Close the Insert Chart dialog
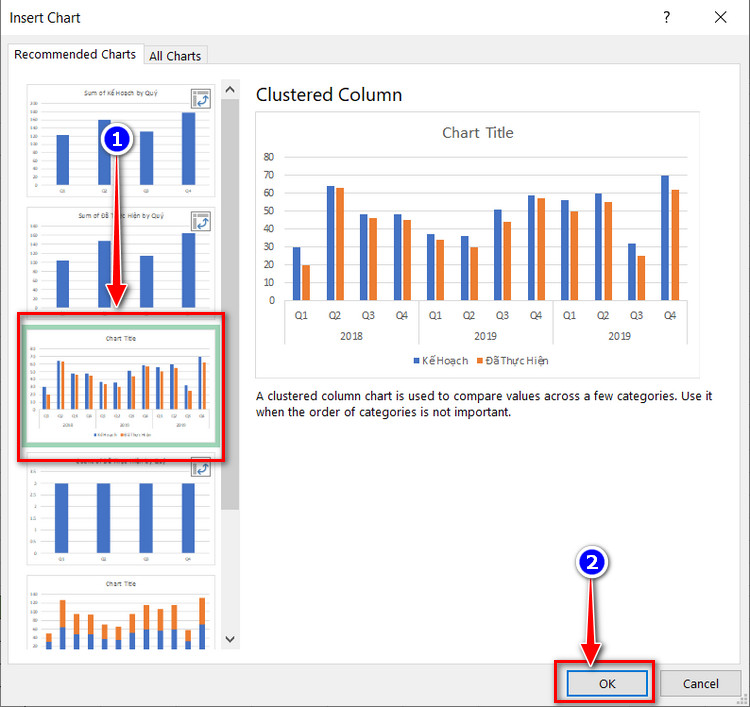The width and height of the screenshot is (750, 707). click(x=720, y=18)
